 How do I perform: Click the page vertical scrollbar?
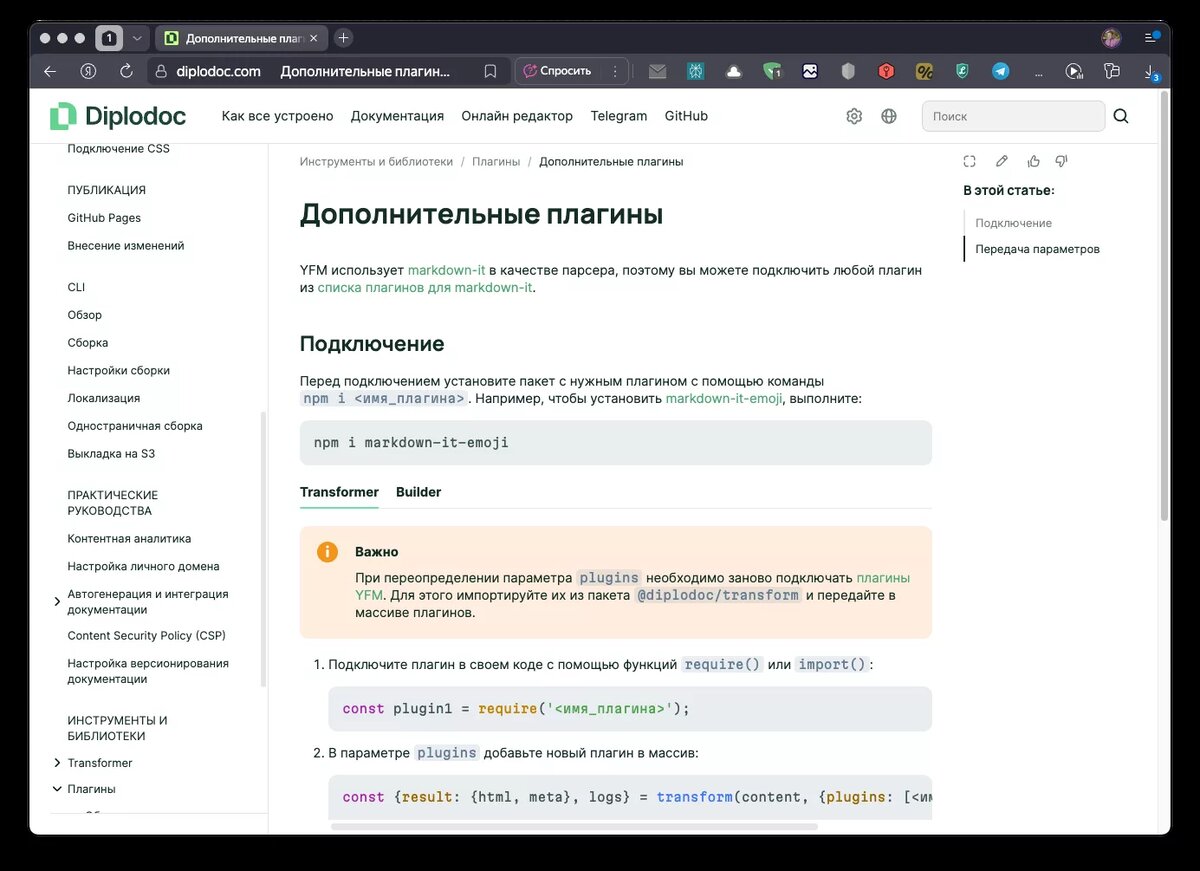[x=1164, y=305]
